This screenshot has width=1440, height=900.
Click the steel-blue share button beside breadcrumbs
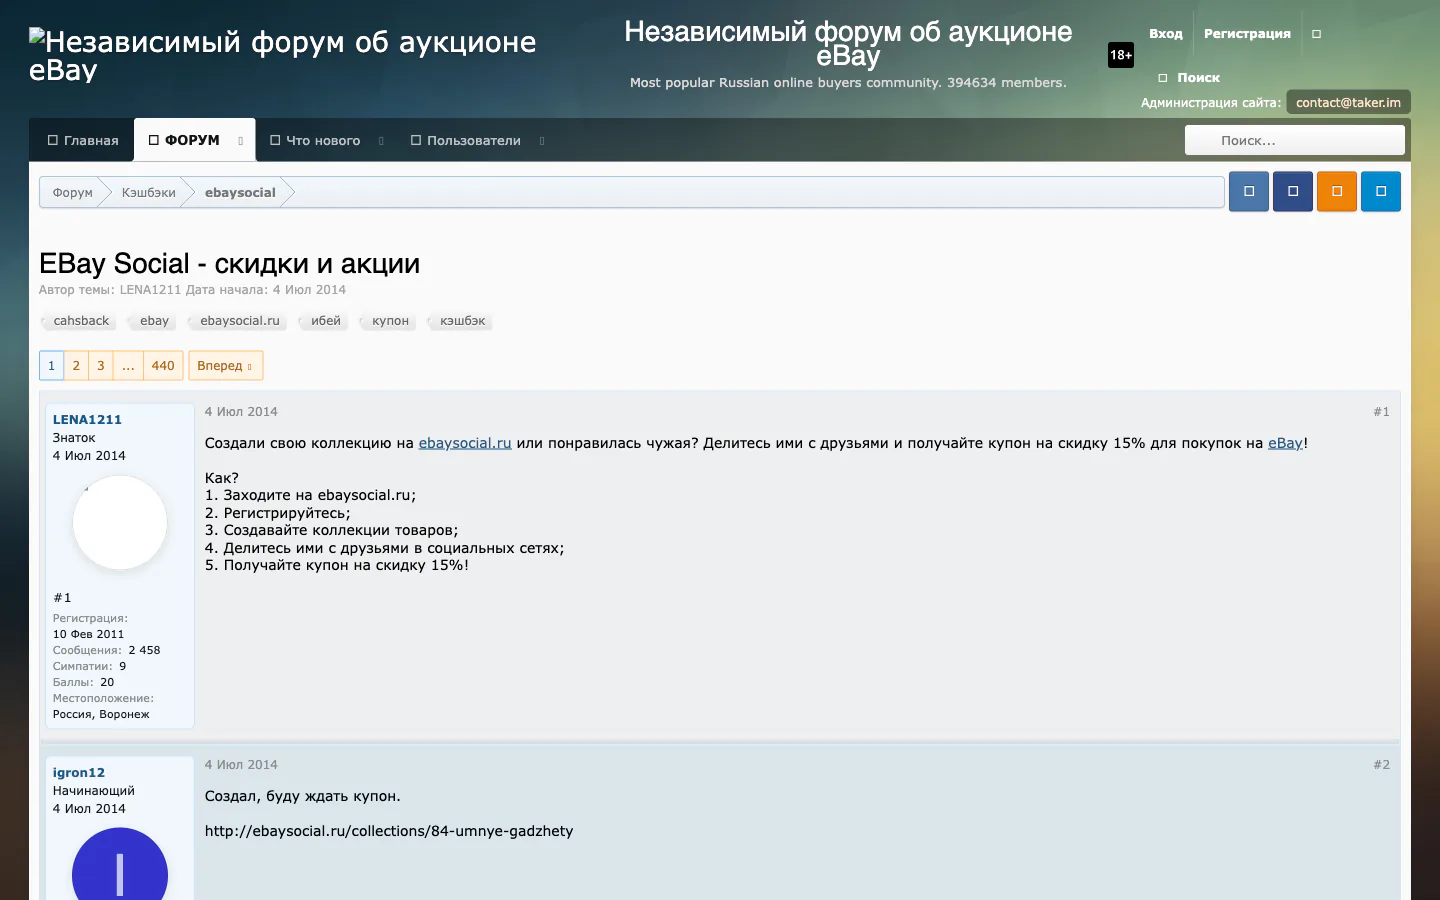coord(1249,191)
